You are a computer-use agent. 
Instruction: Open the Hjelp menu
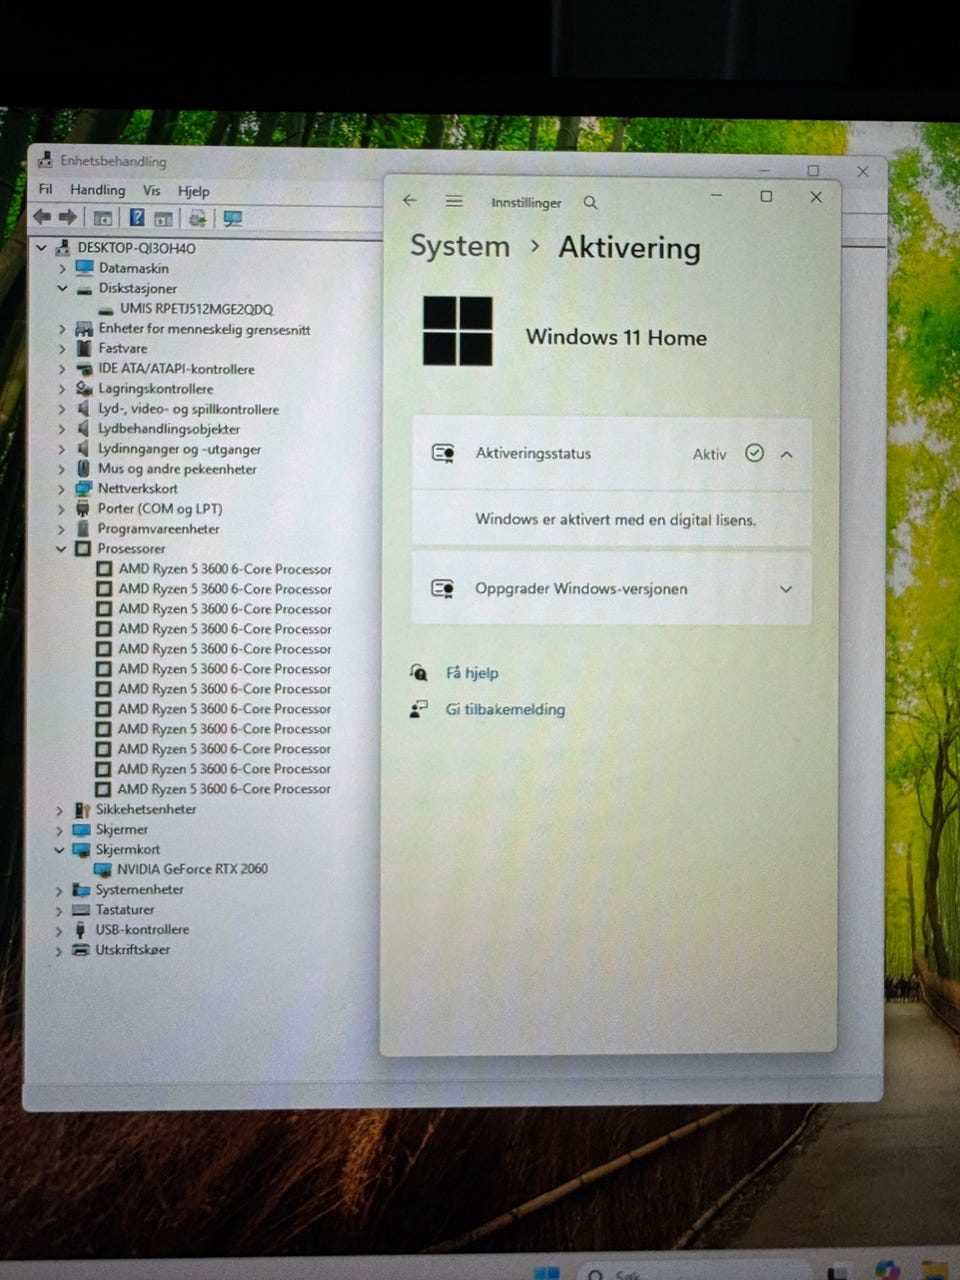coord(194,191)
